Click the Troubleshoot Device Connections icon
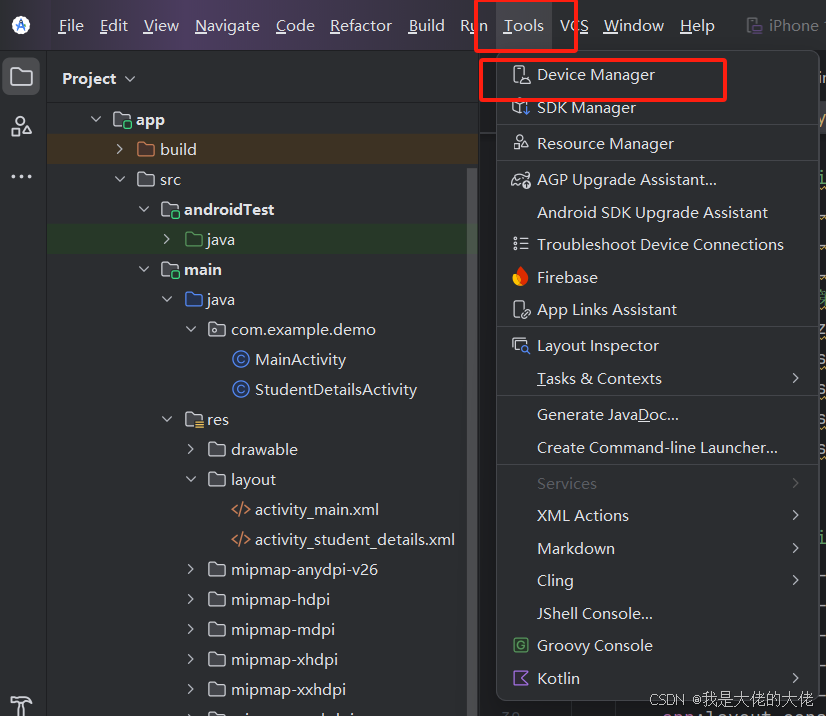Screen dimensions: 826x716 click(521, 244)
